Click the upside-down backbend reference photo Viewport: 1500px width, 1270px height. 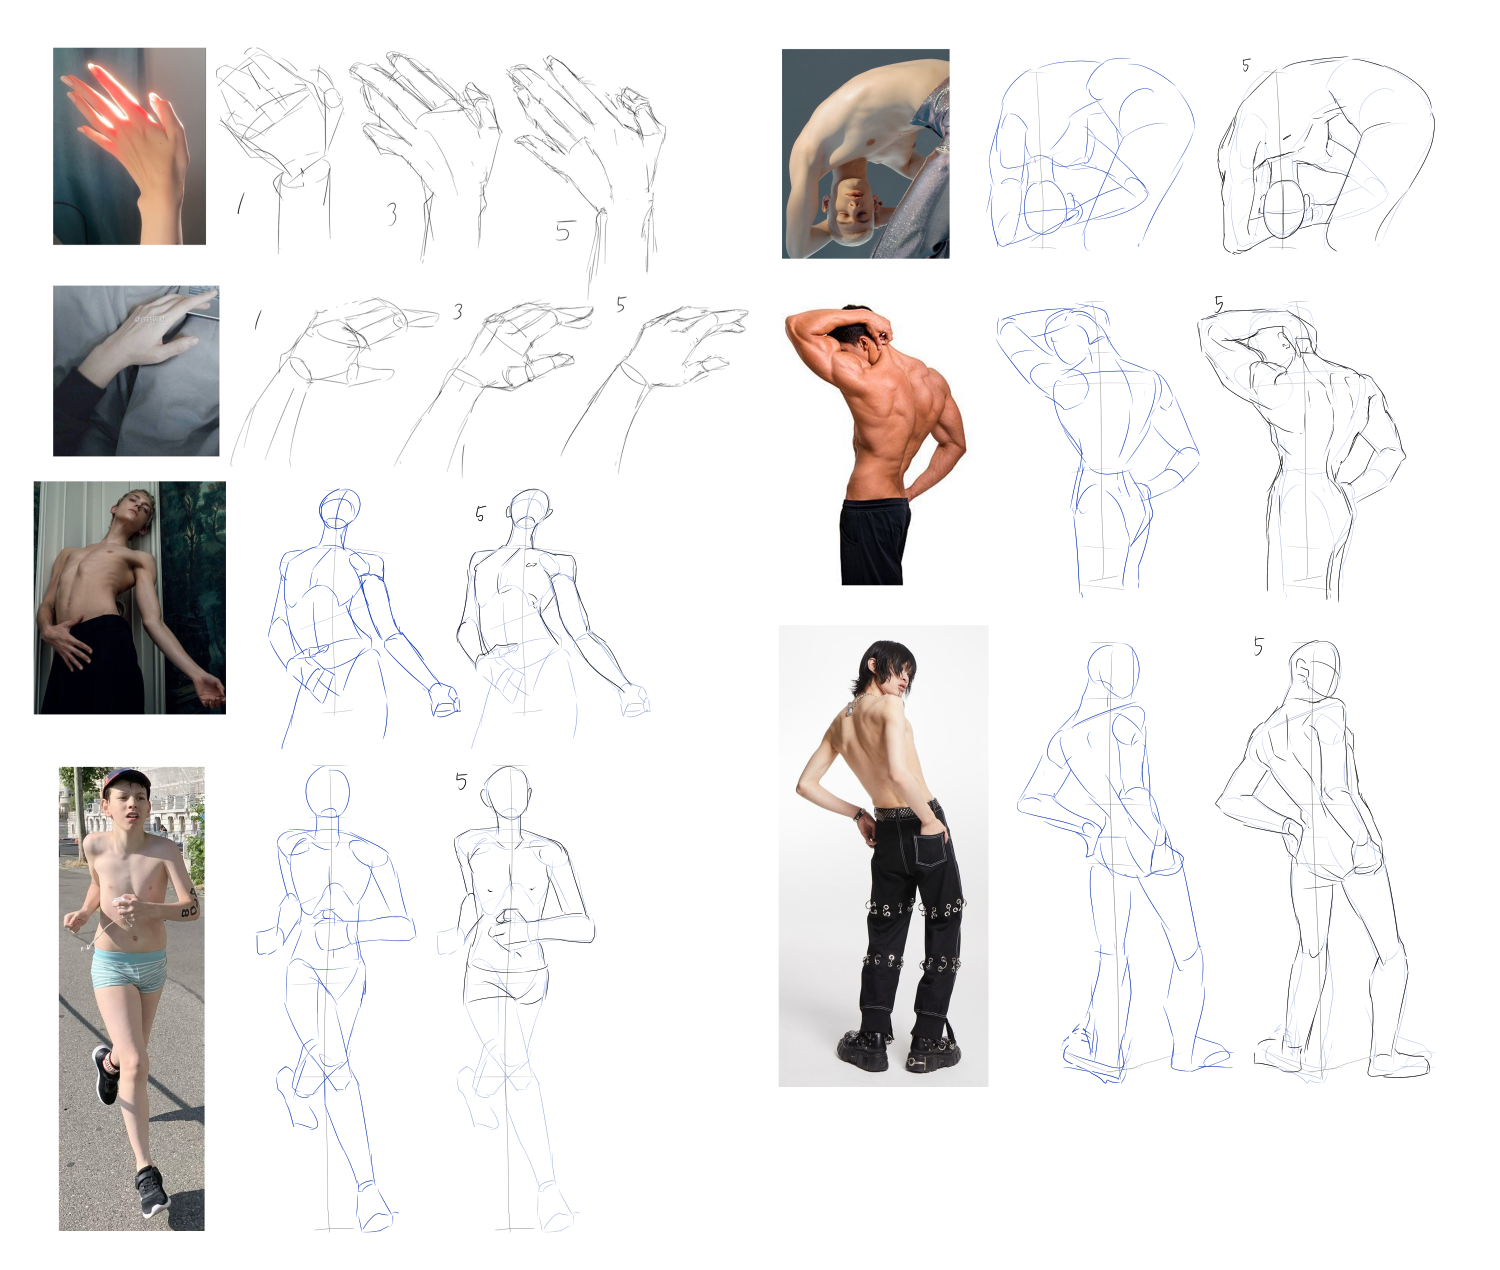(x=865, y=153)
